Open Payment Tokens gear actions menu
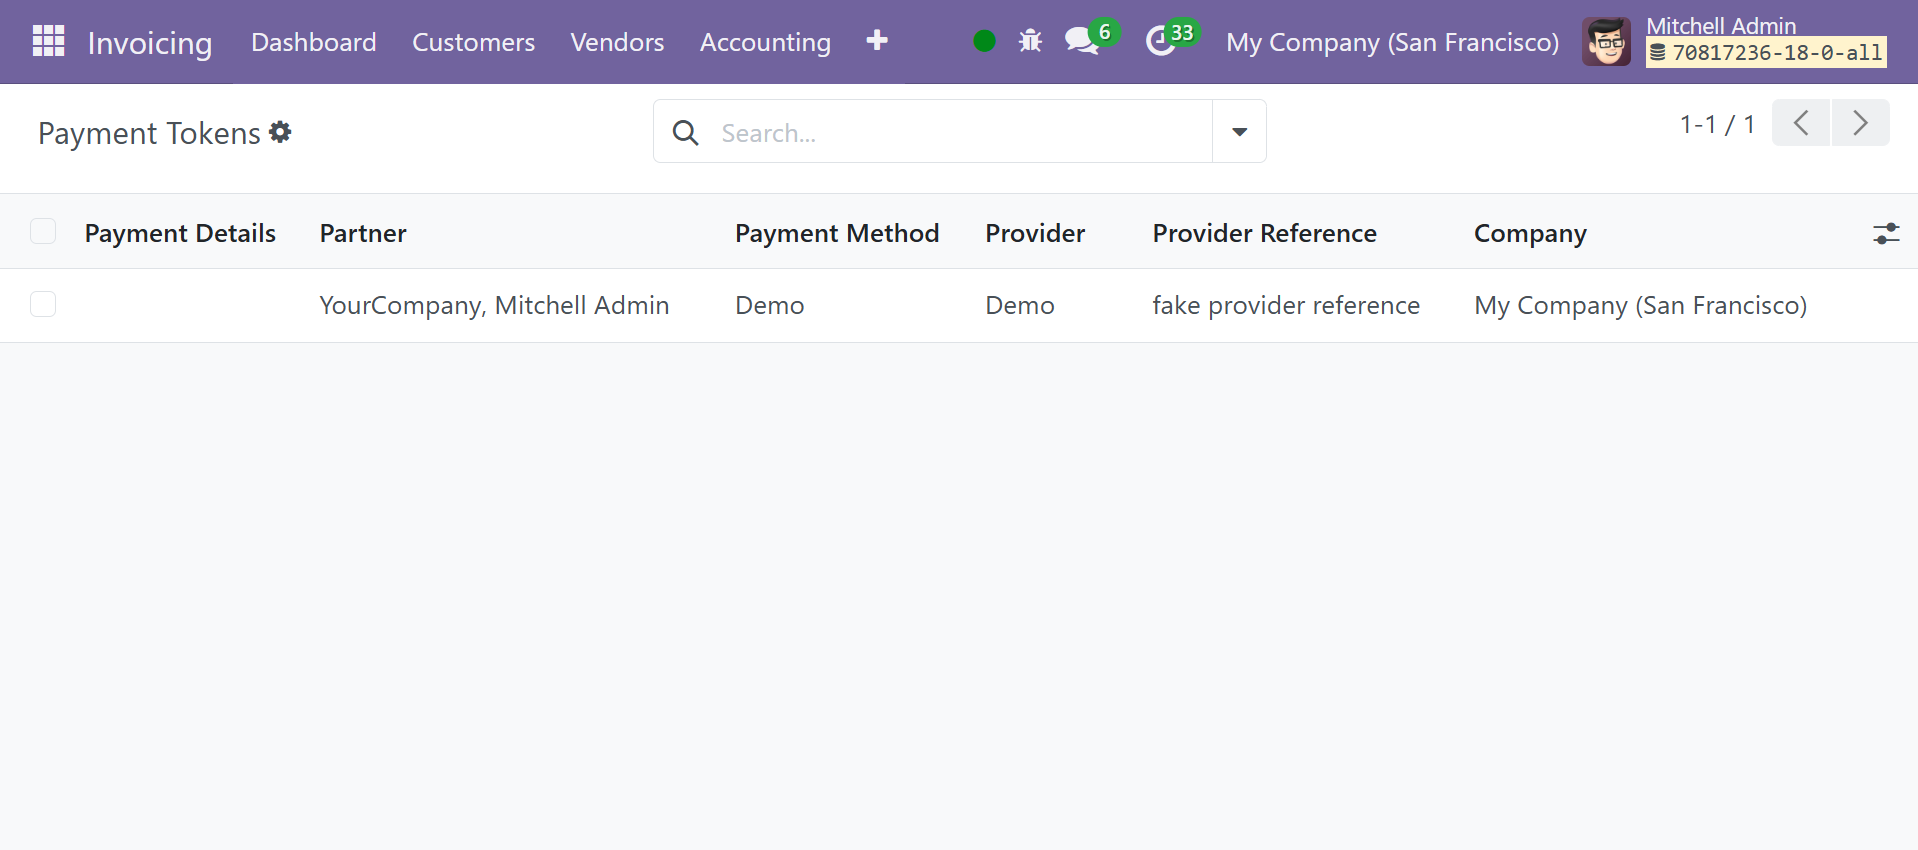 point(281,132)
